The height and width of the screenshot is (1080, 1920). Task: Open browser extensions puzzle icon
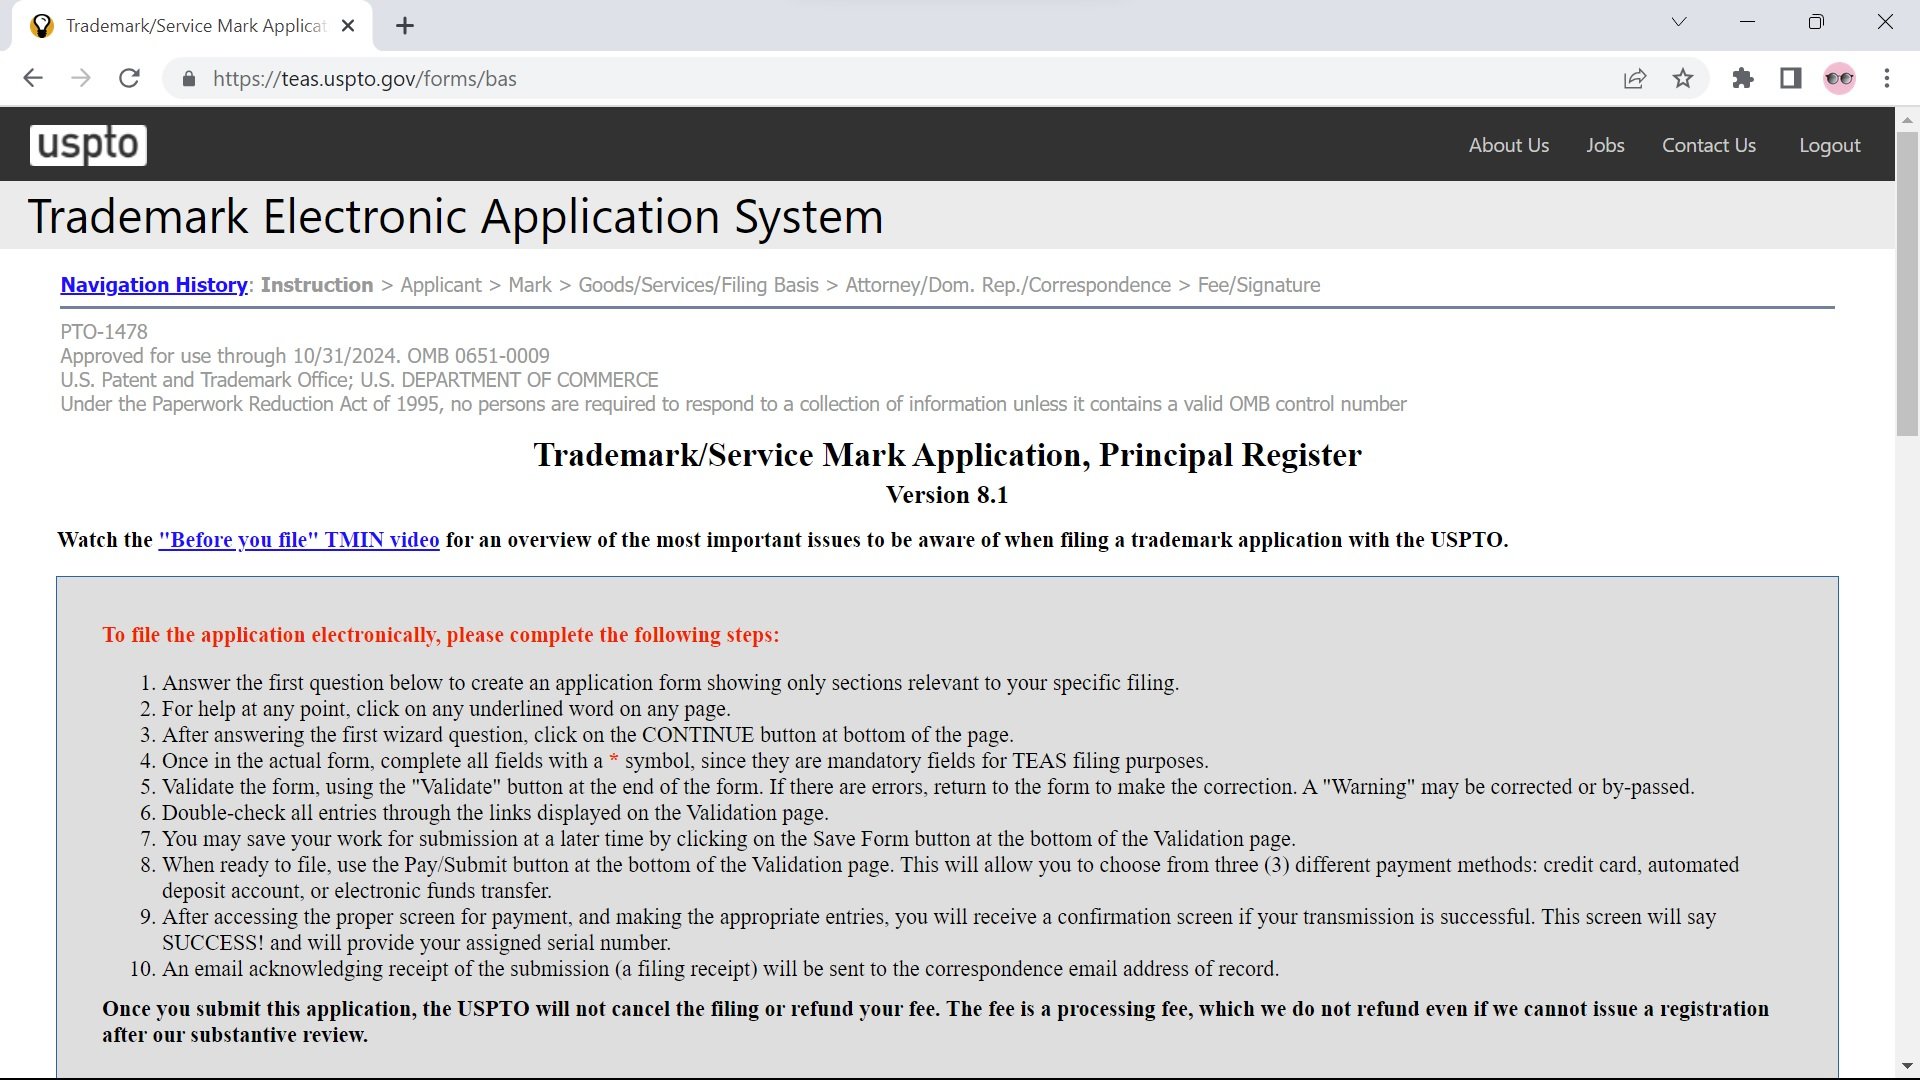[1743, 78]
